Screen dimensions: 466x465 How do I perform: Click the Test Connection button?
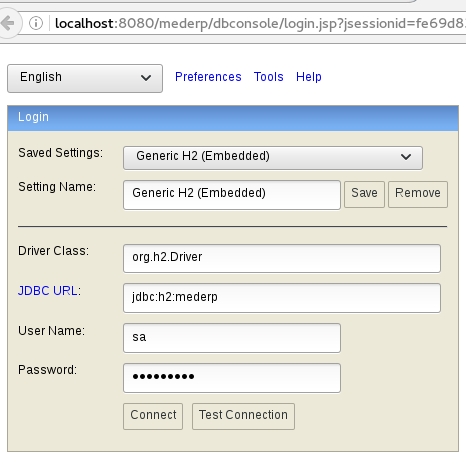[x=243, y=416]
